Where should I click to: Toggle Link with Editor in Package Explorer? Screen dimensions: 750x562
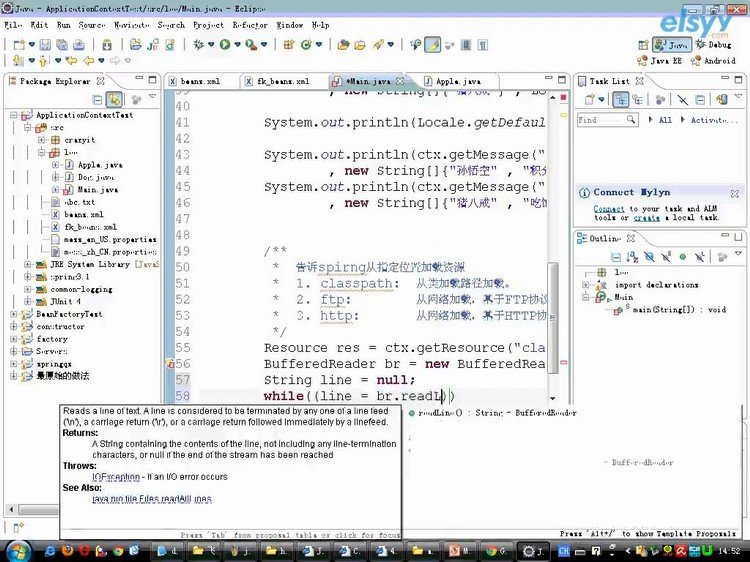click(114, 99)
